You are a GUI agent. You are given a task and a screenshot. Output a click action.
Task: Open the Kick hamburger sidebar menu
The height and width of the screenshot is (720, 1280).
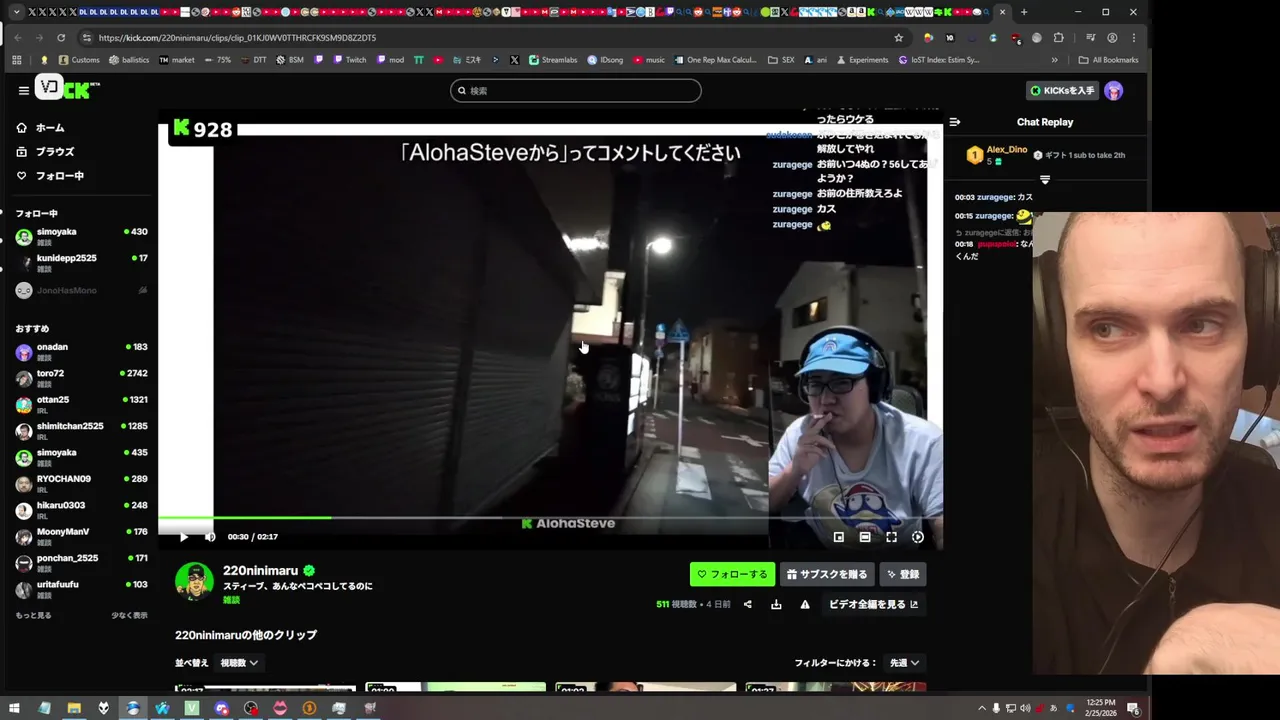coord(23,90)
